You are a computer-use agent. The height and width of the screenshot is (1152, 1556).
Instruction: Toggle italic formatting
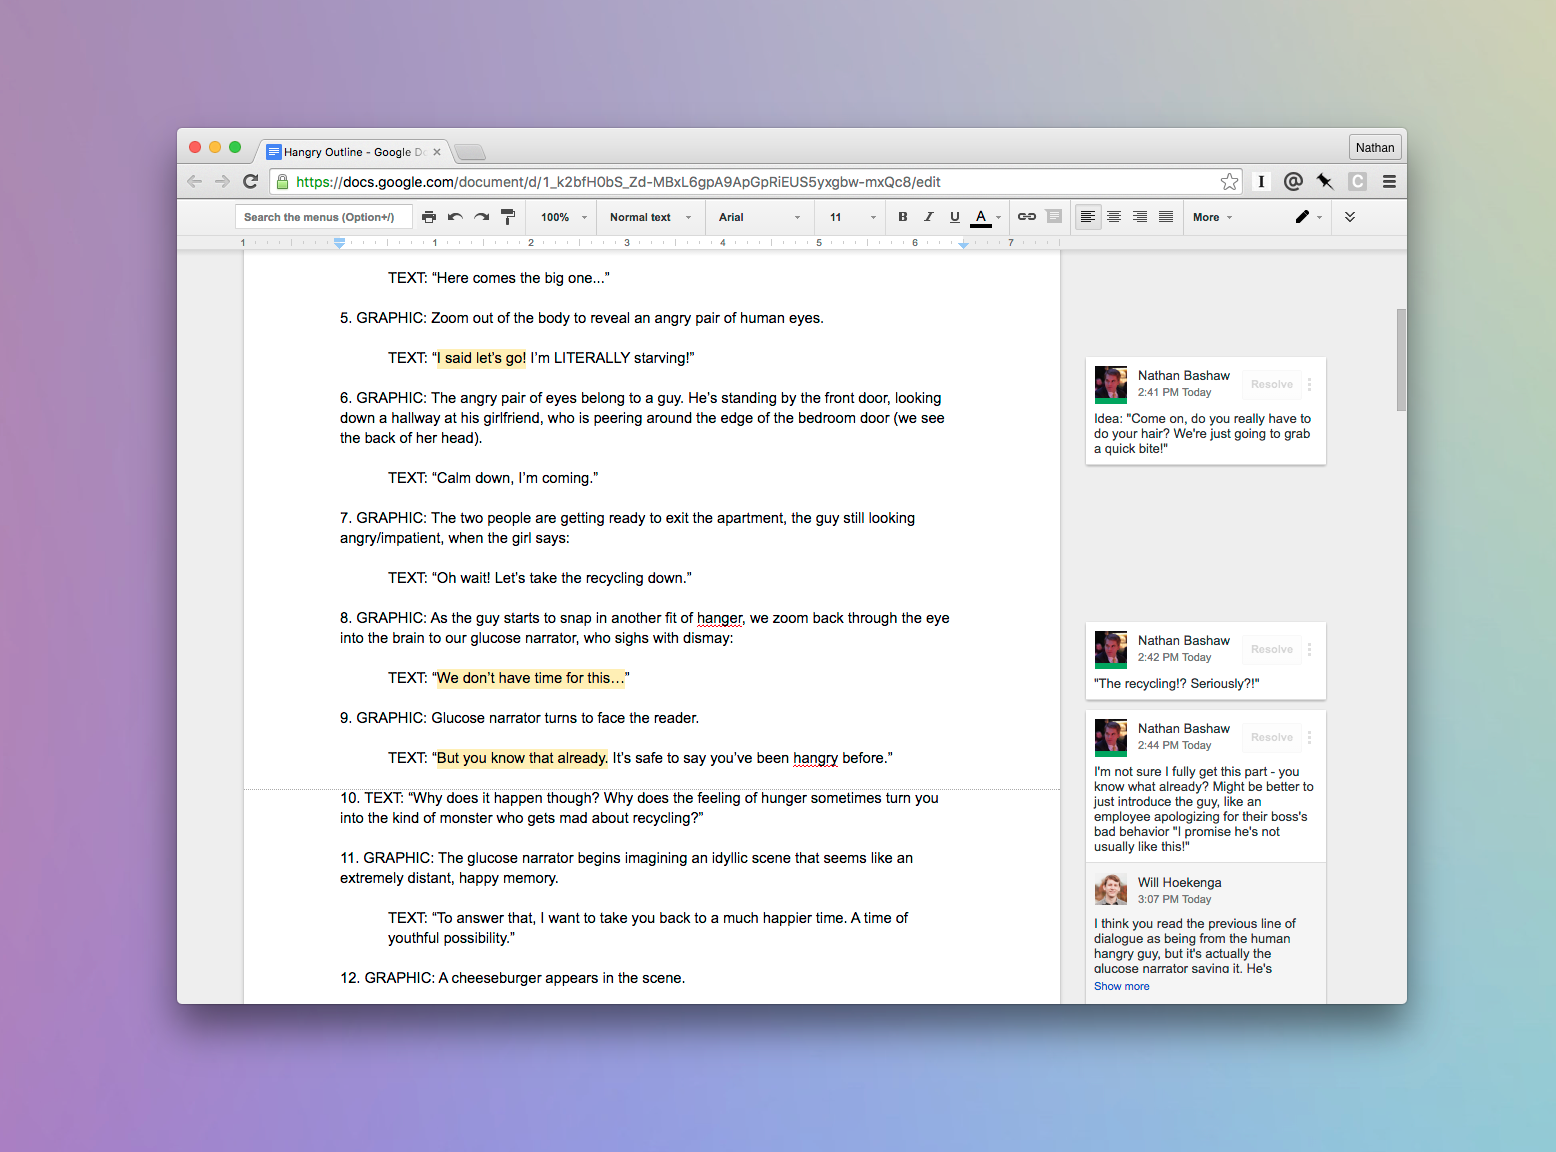[x=929, y=217]
